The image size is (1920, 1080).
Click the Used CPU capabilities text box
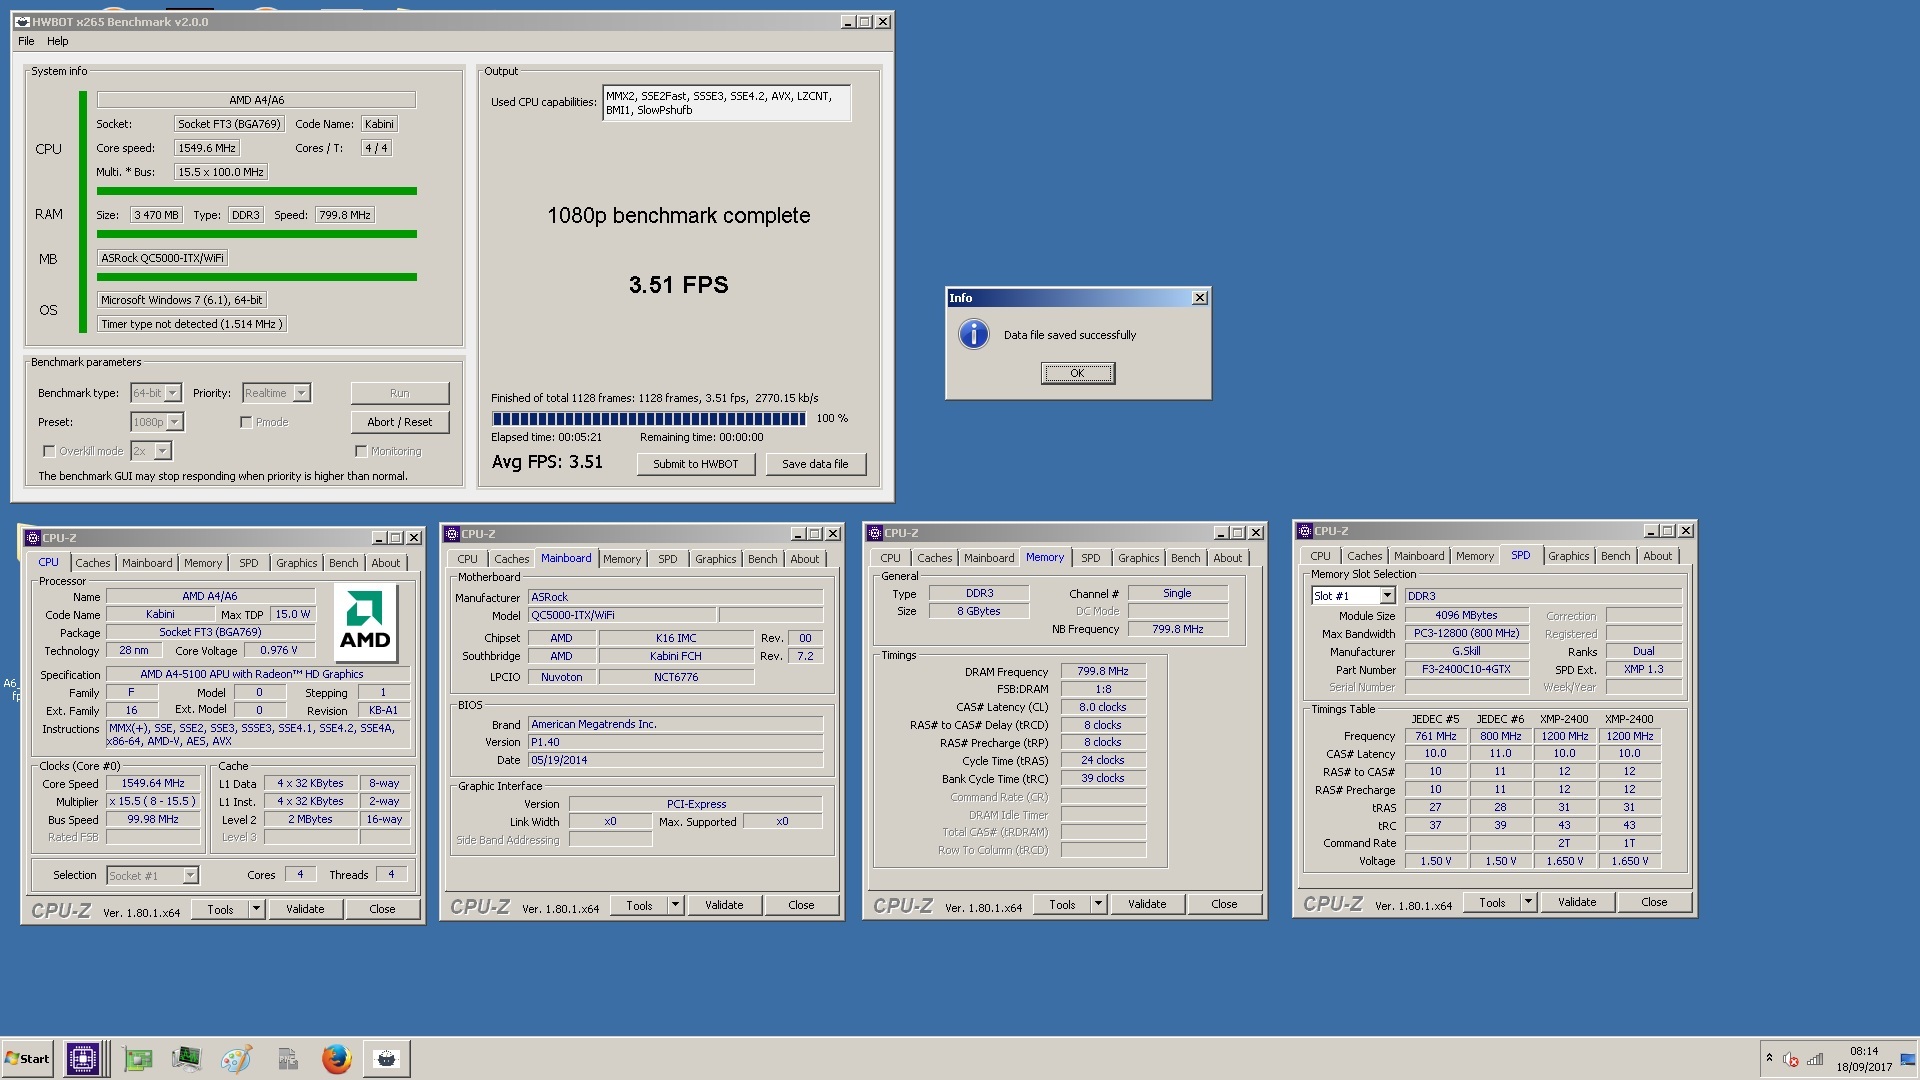click(727, 103)
